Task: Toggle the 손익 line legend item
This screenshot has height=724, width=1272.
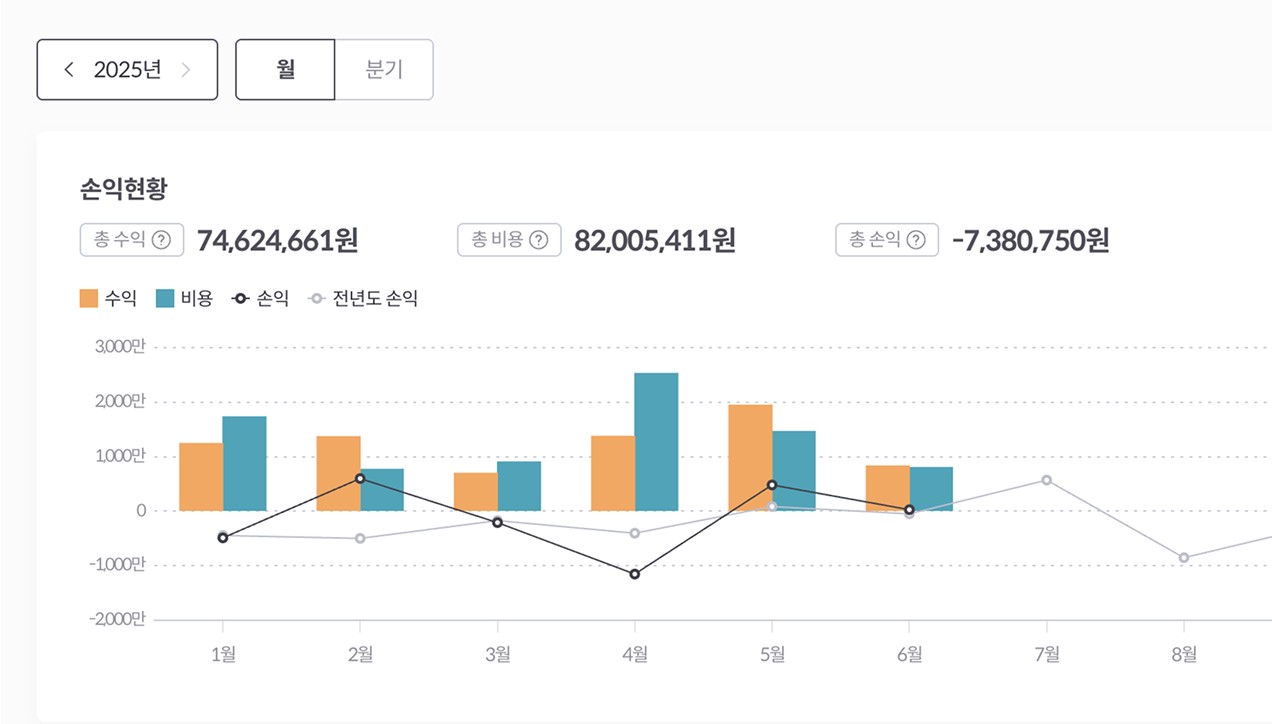Action: coord(260,298)
